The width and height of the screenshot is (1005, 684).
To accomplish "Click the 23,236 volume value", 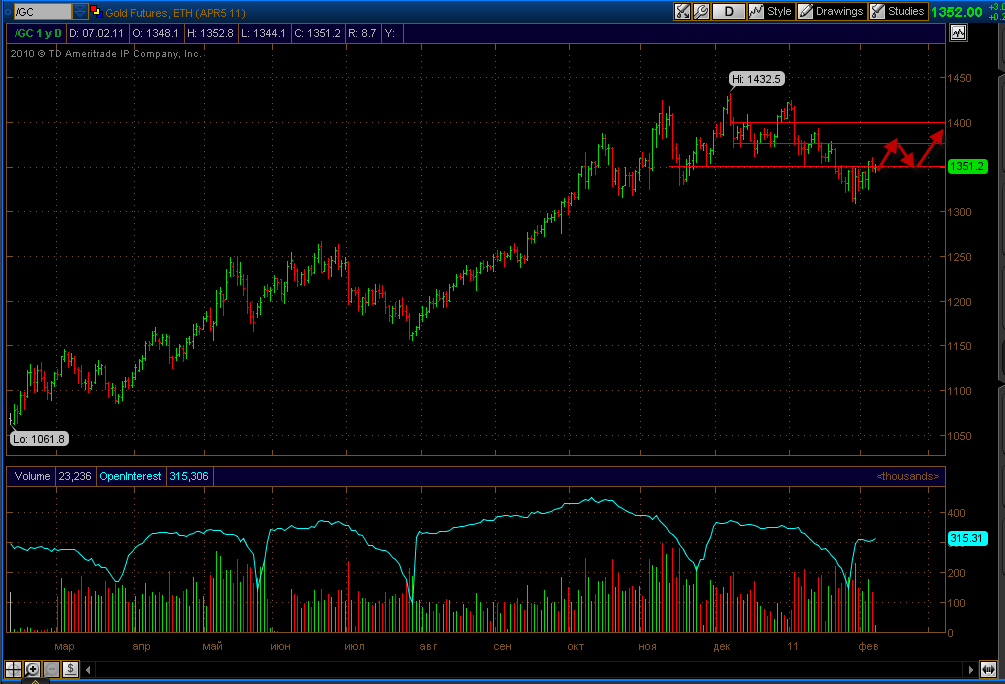I will pyautogui.click(x=75, y=476).
